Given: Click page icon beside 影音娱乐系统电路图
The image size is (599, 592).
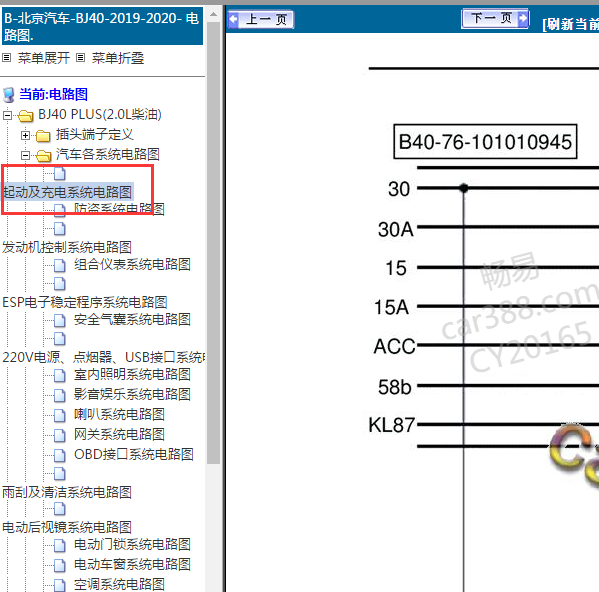Looking at the screenshot, I should pyautogui.click(x=60, y=395).
